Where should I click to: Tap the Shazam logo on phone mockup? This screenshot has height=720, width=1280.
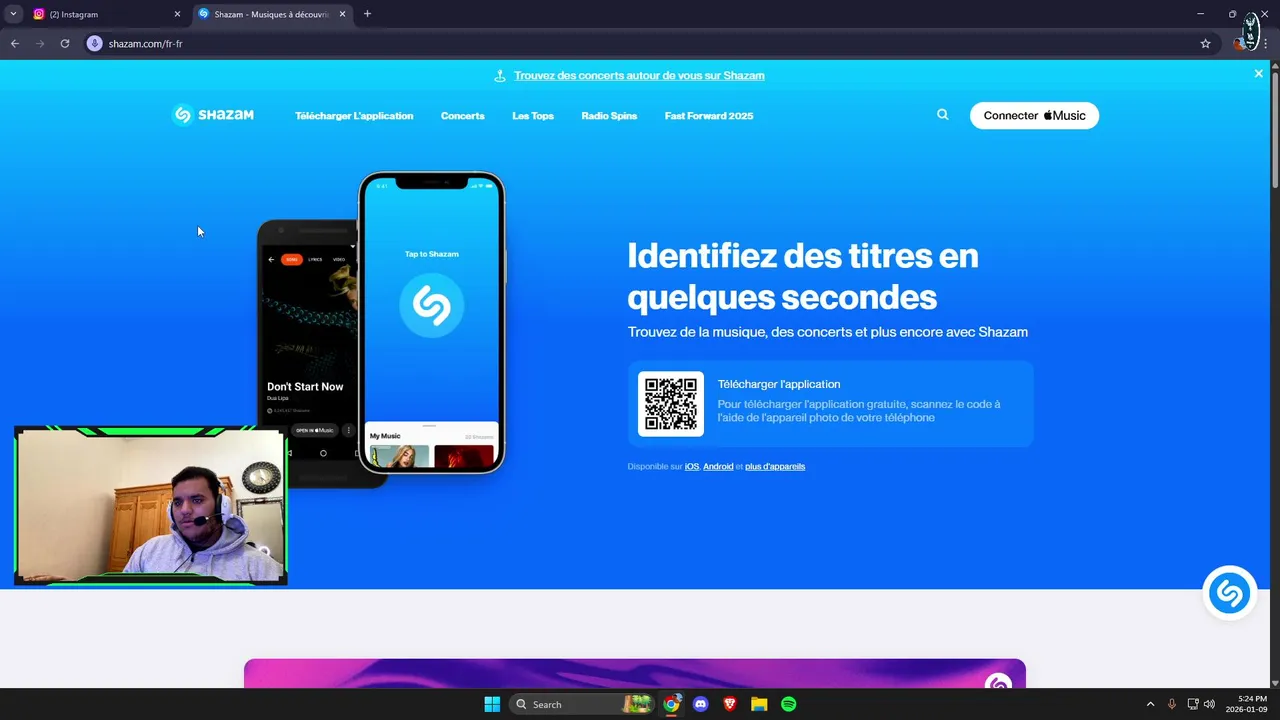pyautogui.click(x=432, y=305)
